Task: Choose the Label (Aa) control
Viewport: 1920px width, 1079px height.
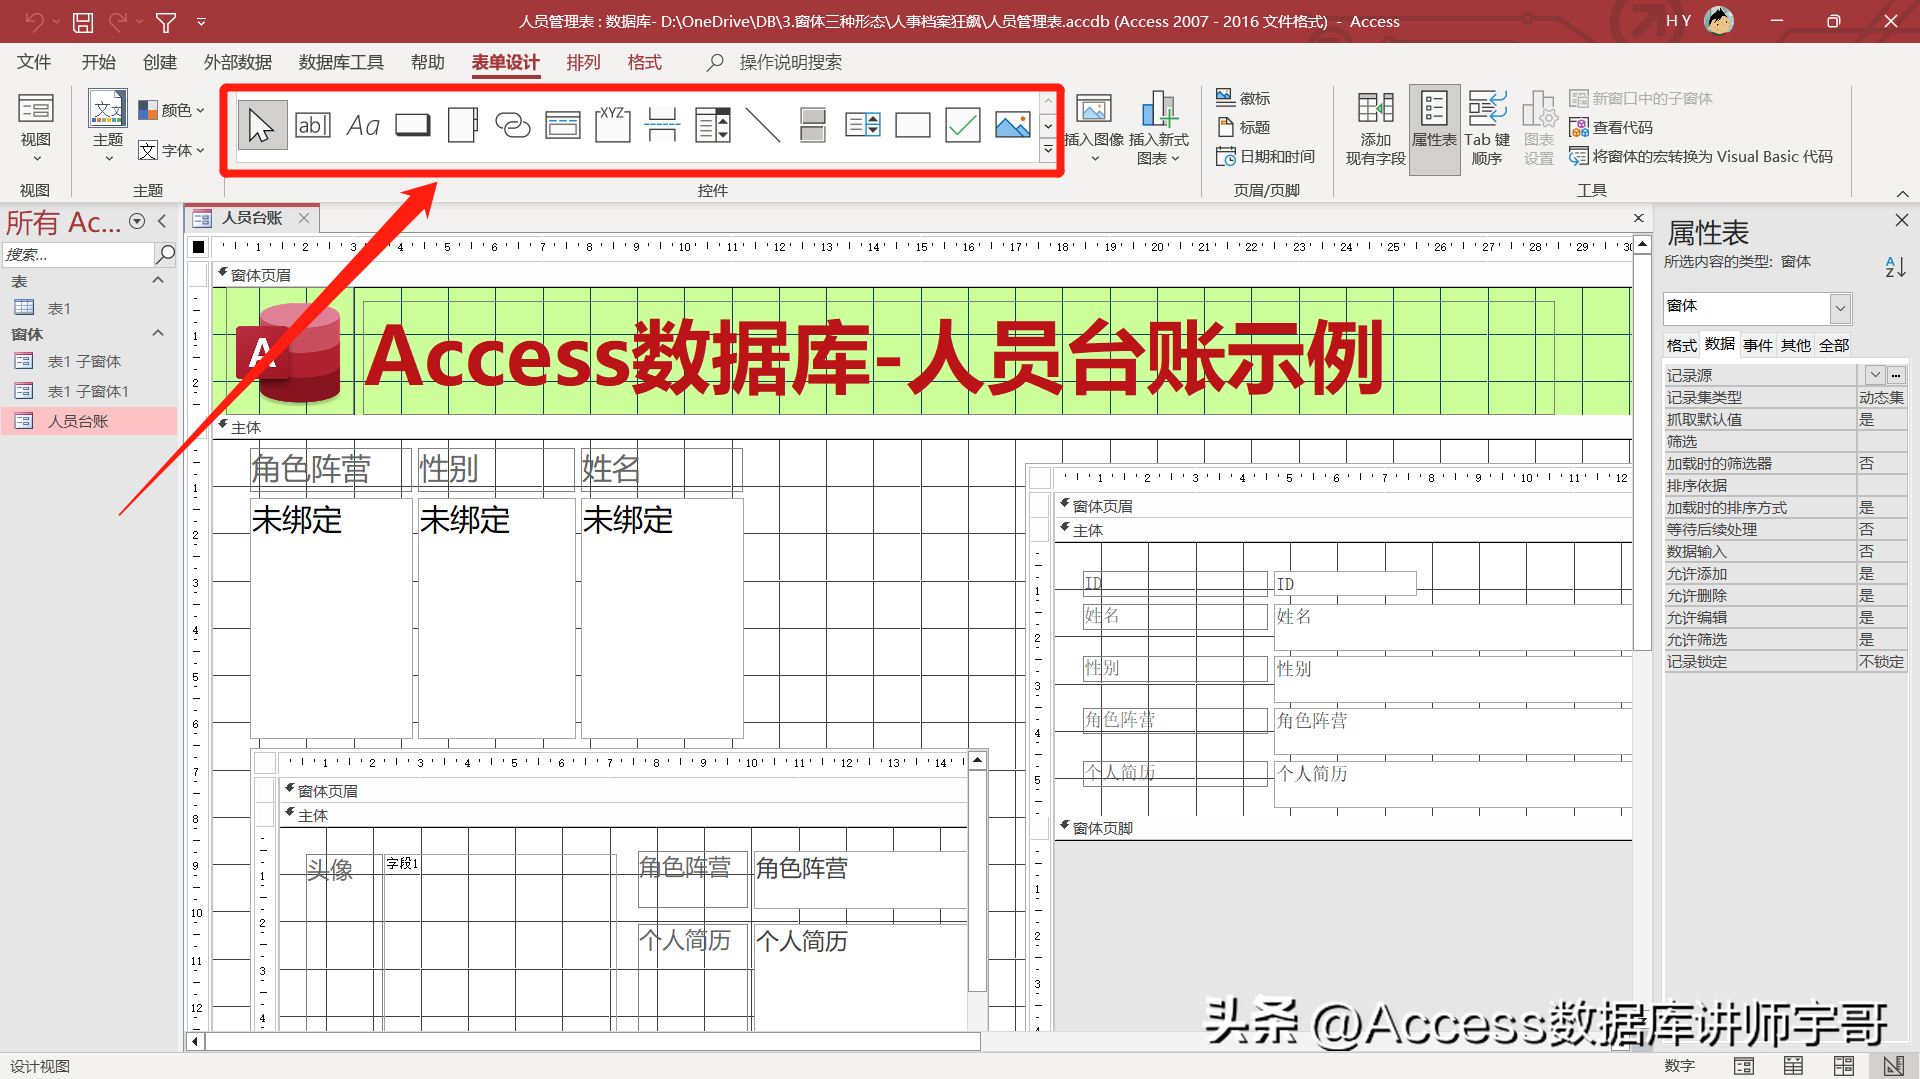Action: pos(363,125)
